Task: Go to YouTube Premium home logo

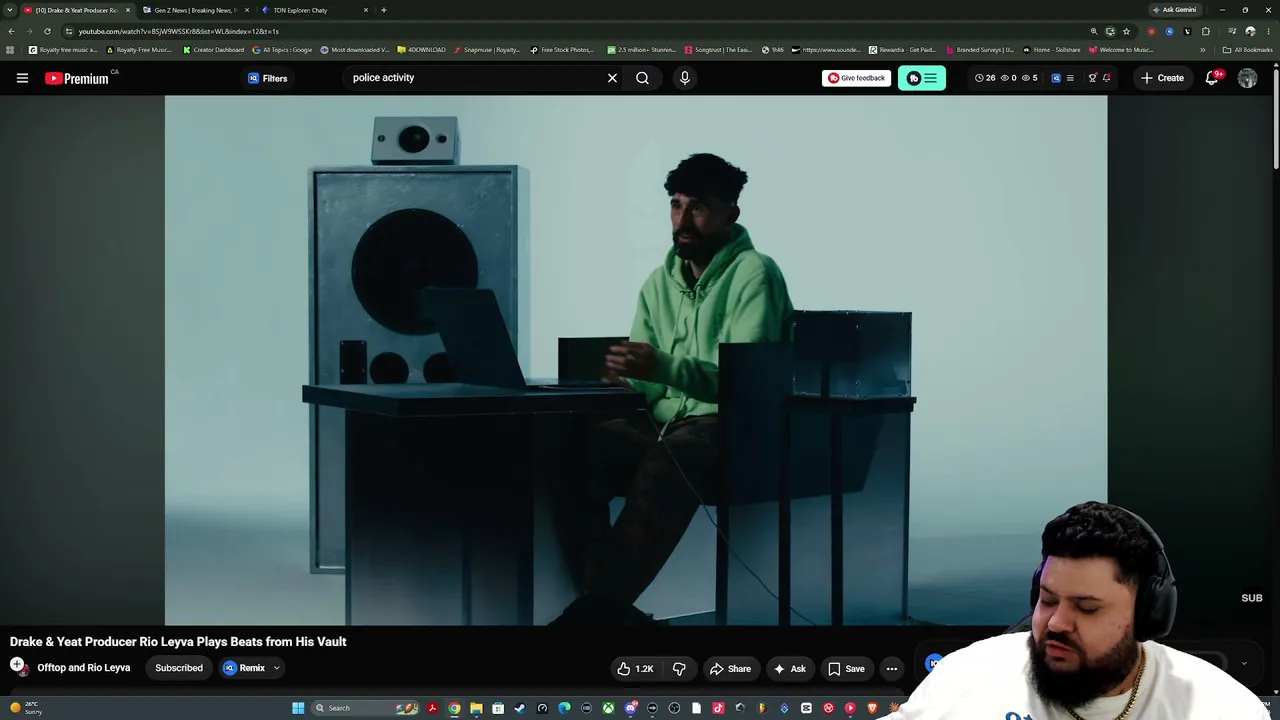Action: pyautogui.click(x=77, y=78)
